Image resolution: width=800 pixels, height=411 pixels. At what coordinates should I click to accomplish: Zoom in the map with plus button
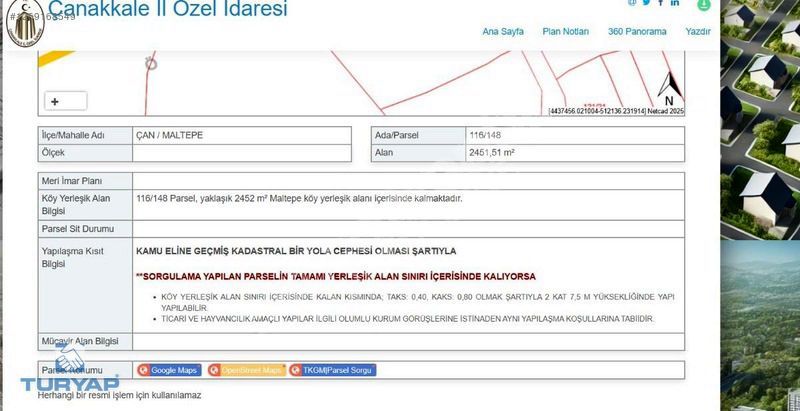click(55, 101)
